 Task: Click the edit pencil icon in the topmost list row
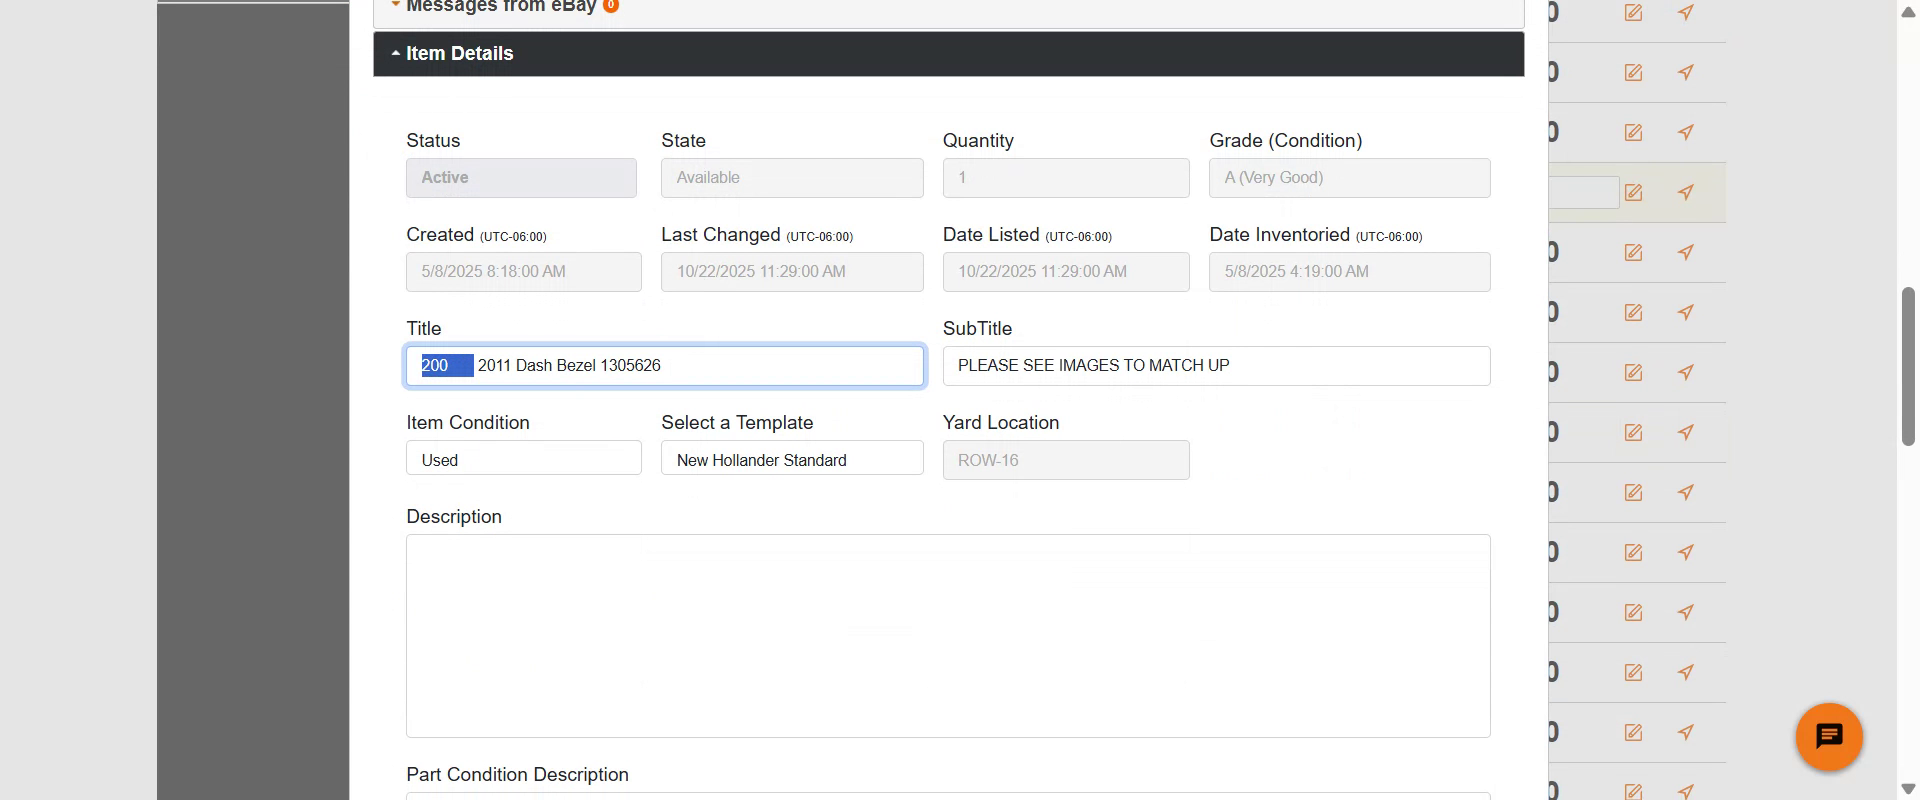click(1633, 13)
